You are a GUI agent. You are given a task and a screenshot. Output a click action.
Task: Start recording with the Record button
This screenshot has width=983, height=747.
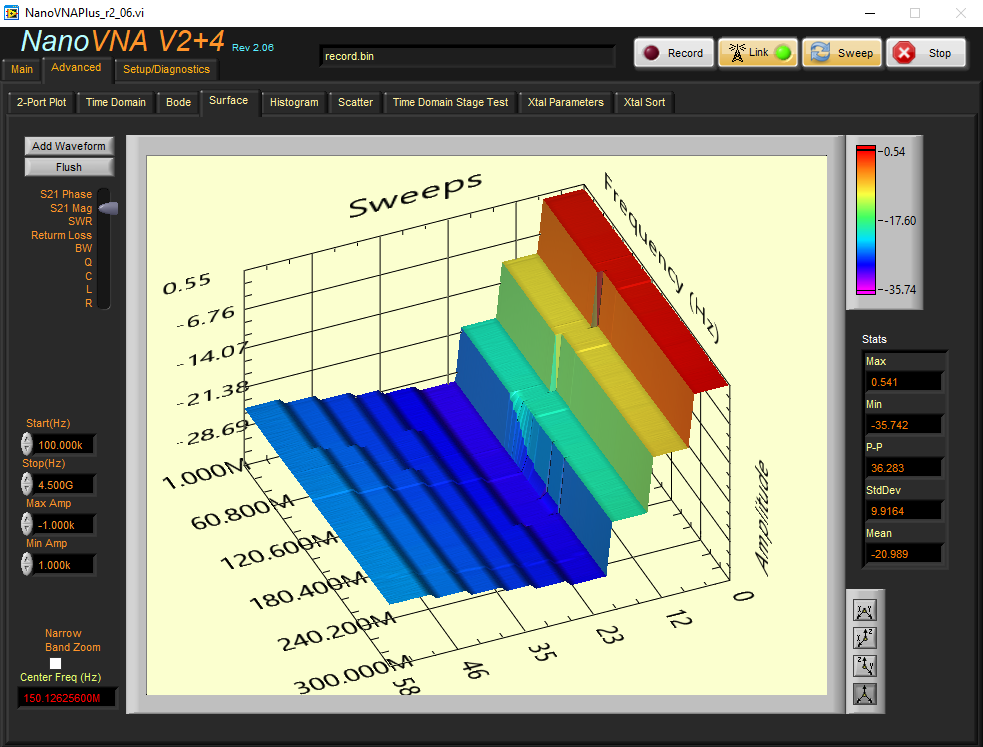tap(674, 53)
